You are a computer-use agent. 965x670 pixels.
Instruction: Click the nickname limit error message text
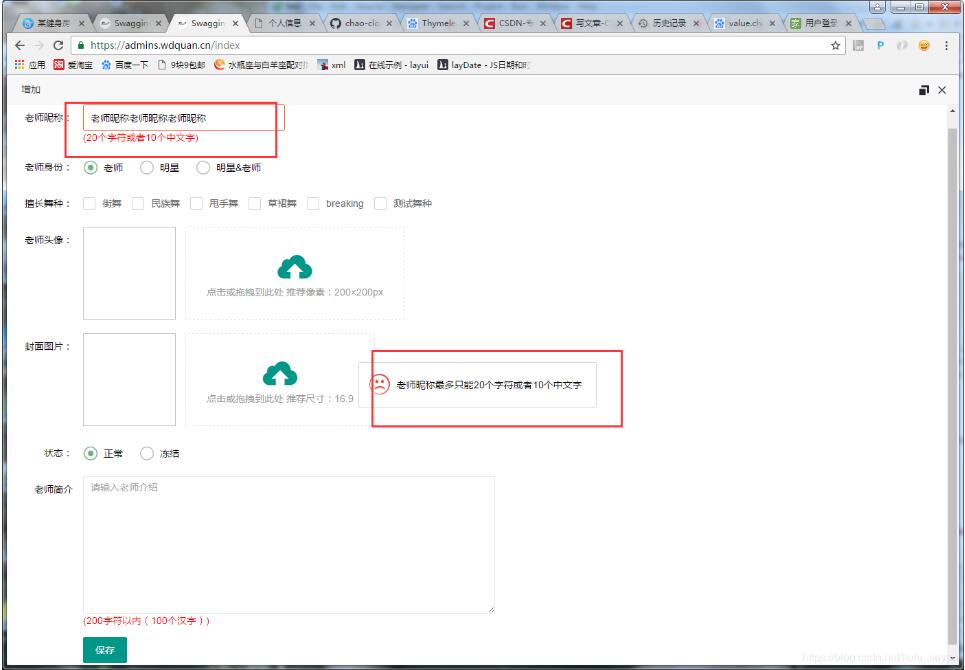click(489, 385)
